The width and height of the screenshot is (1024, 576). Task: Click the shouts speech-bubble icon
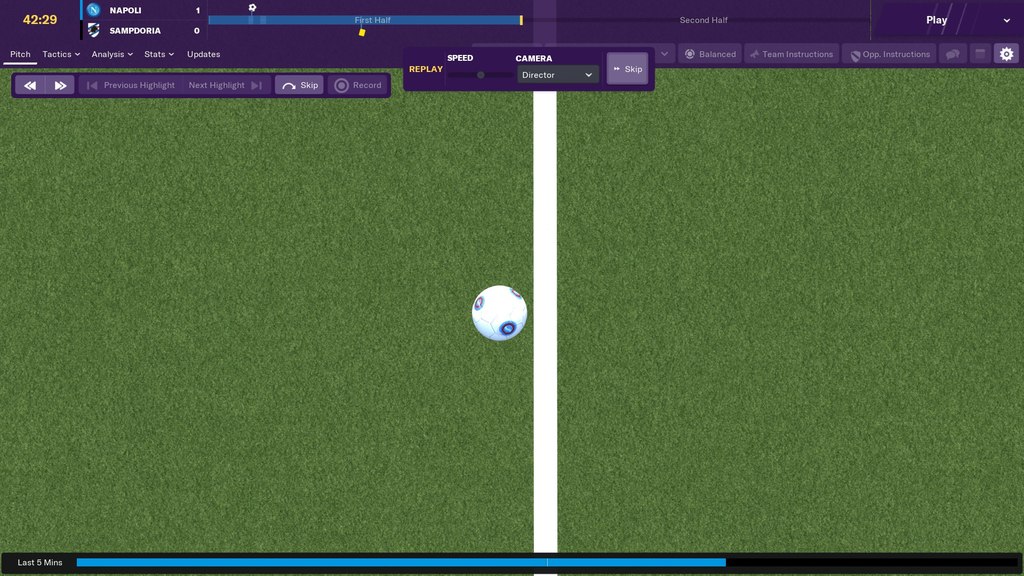[953, 54]
